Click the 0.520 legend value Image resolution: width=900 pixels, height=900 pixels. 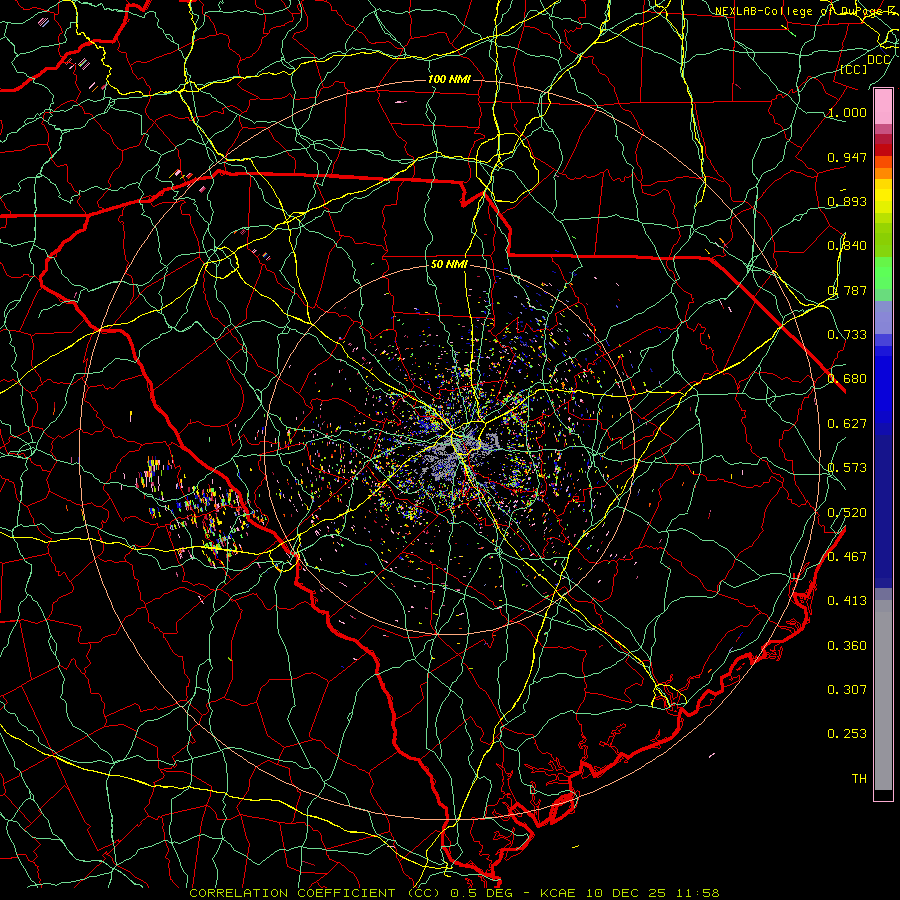(x=847, y=513)
